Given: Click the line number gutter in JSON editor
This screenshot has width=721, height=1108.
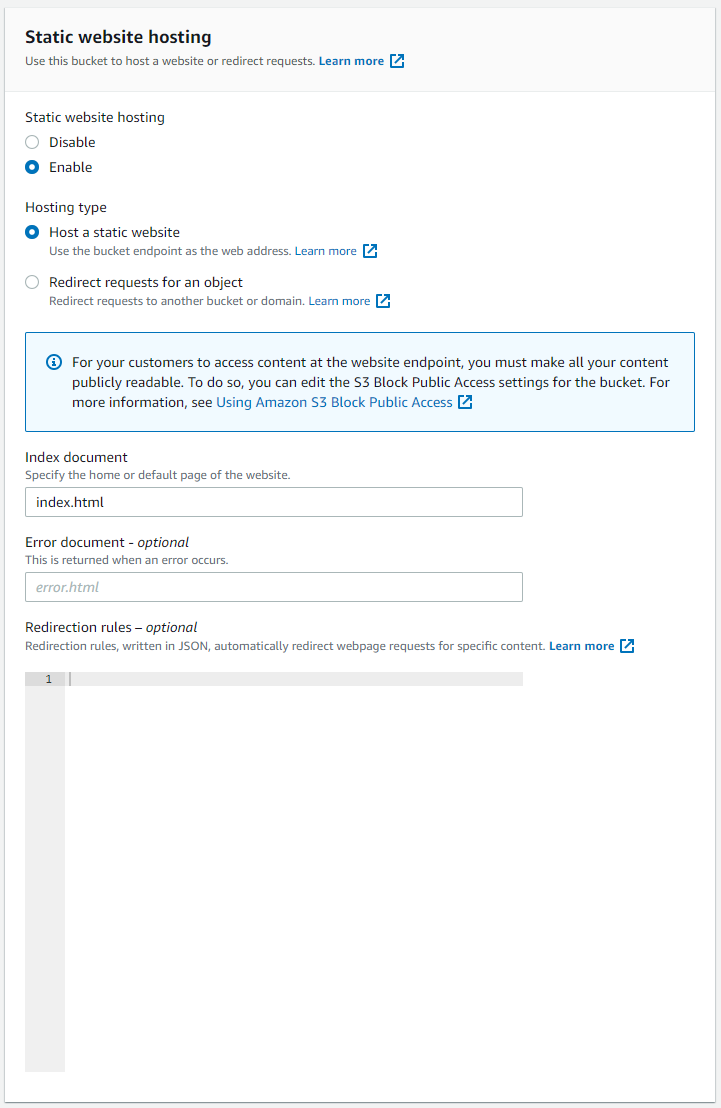Looking at the screenshot, I should coord(45,872).
